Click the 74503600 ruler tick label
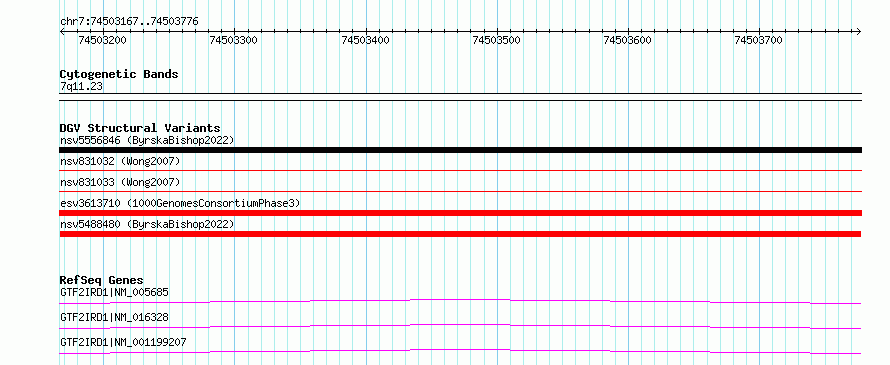Viewport: 890px width, 365px height. [627, 40]
